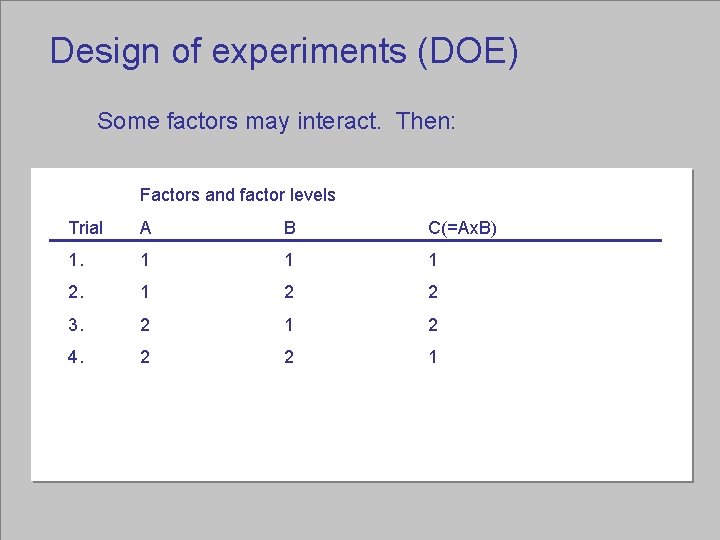Select trial '3.' row label
The width and height of the screenshot is (720, 540).
pyautogui.click(x=77, y=325)
